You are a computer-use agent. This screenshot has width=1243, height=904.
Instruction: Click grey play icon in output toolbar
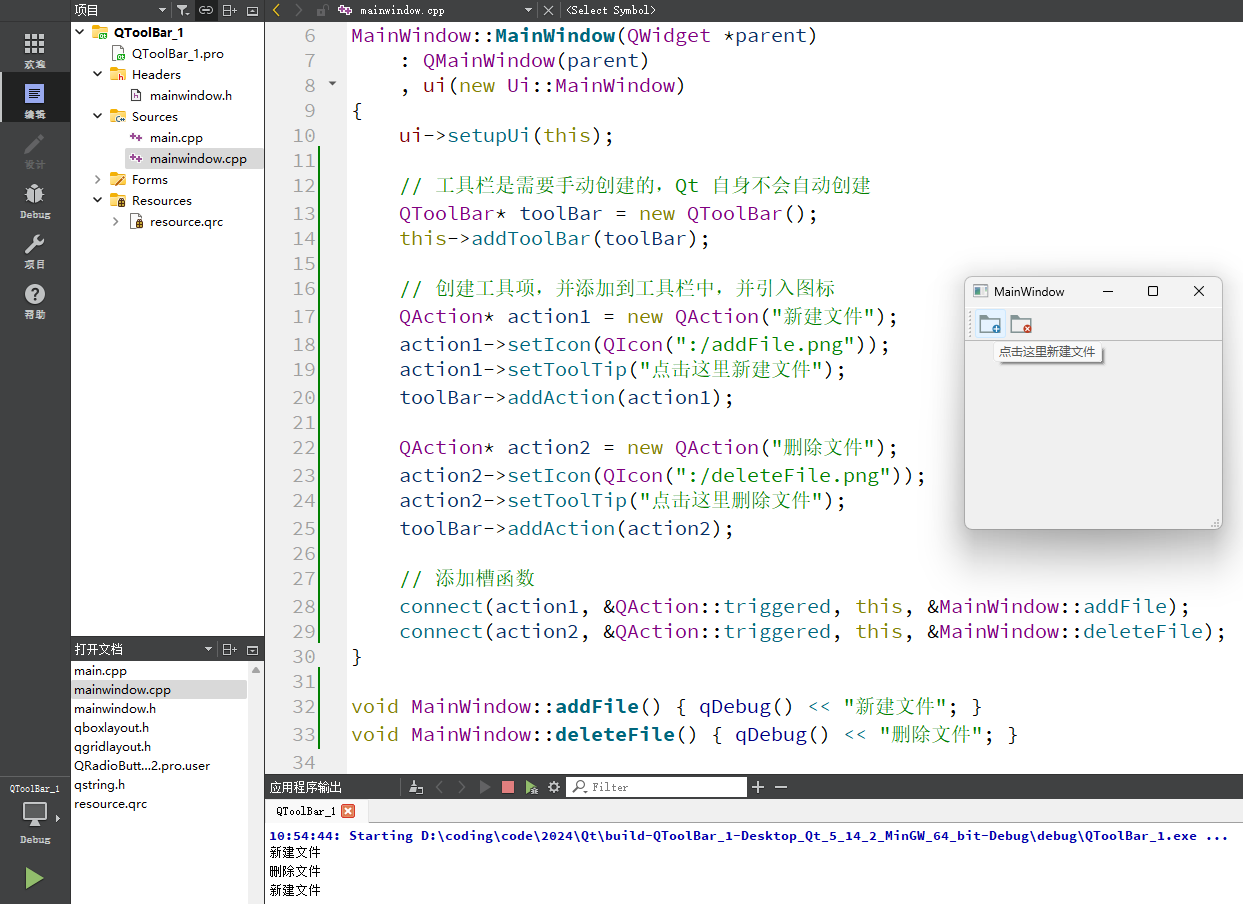[x=485, y=787]
